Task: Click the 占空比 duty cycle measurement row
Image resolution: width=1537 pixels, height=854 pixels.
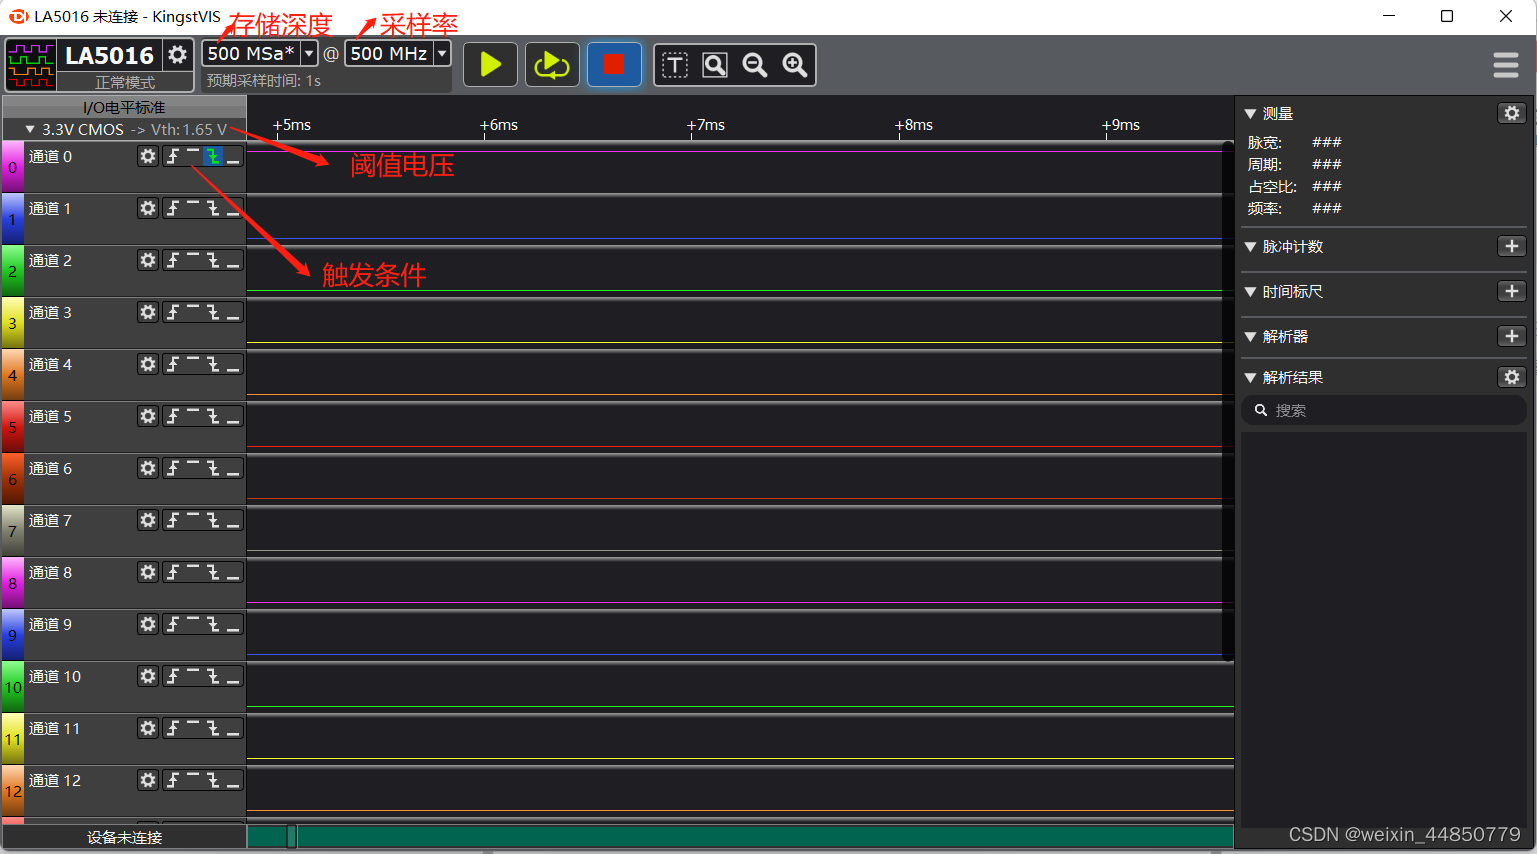Action: (x=1295, y=186)
